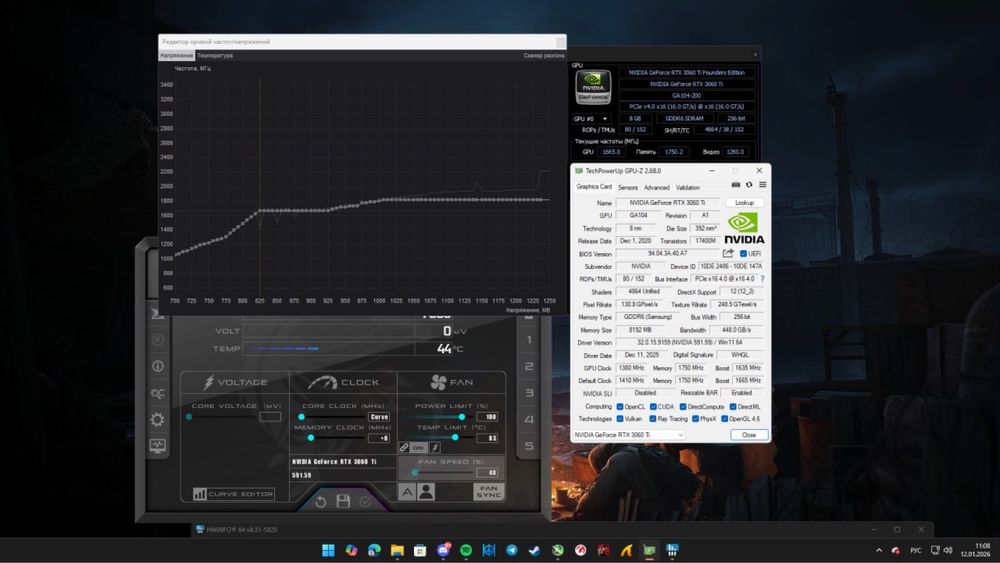Image resolution: width=1000 pixels, height=563 pixels.
Task: Open the Afterburner information icon
Action: pos(158,366)
